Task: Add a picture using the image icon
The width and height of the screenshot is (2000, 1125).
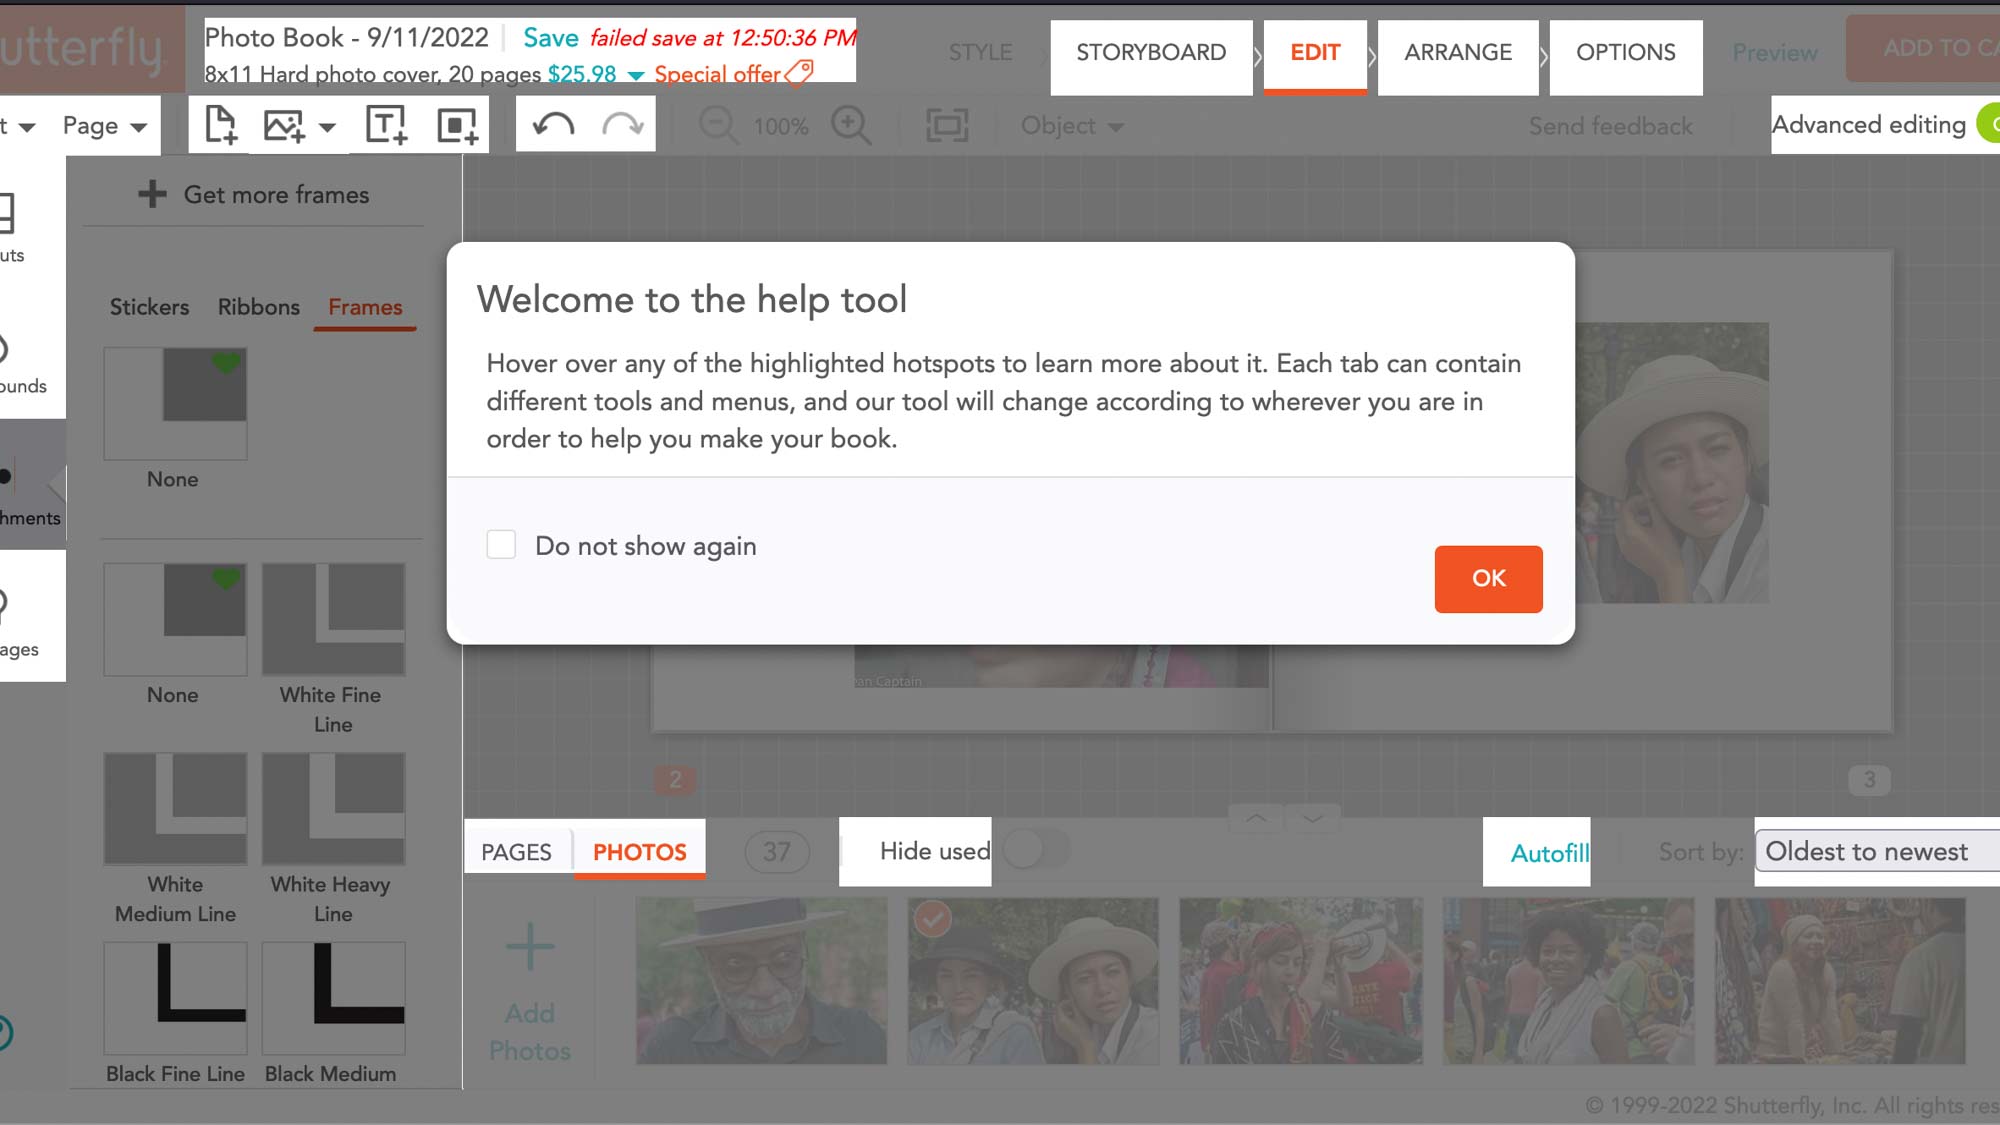Action: 282,123
